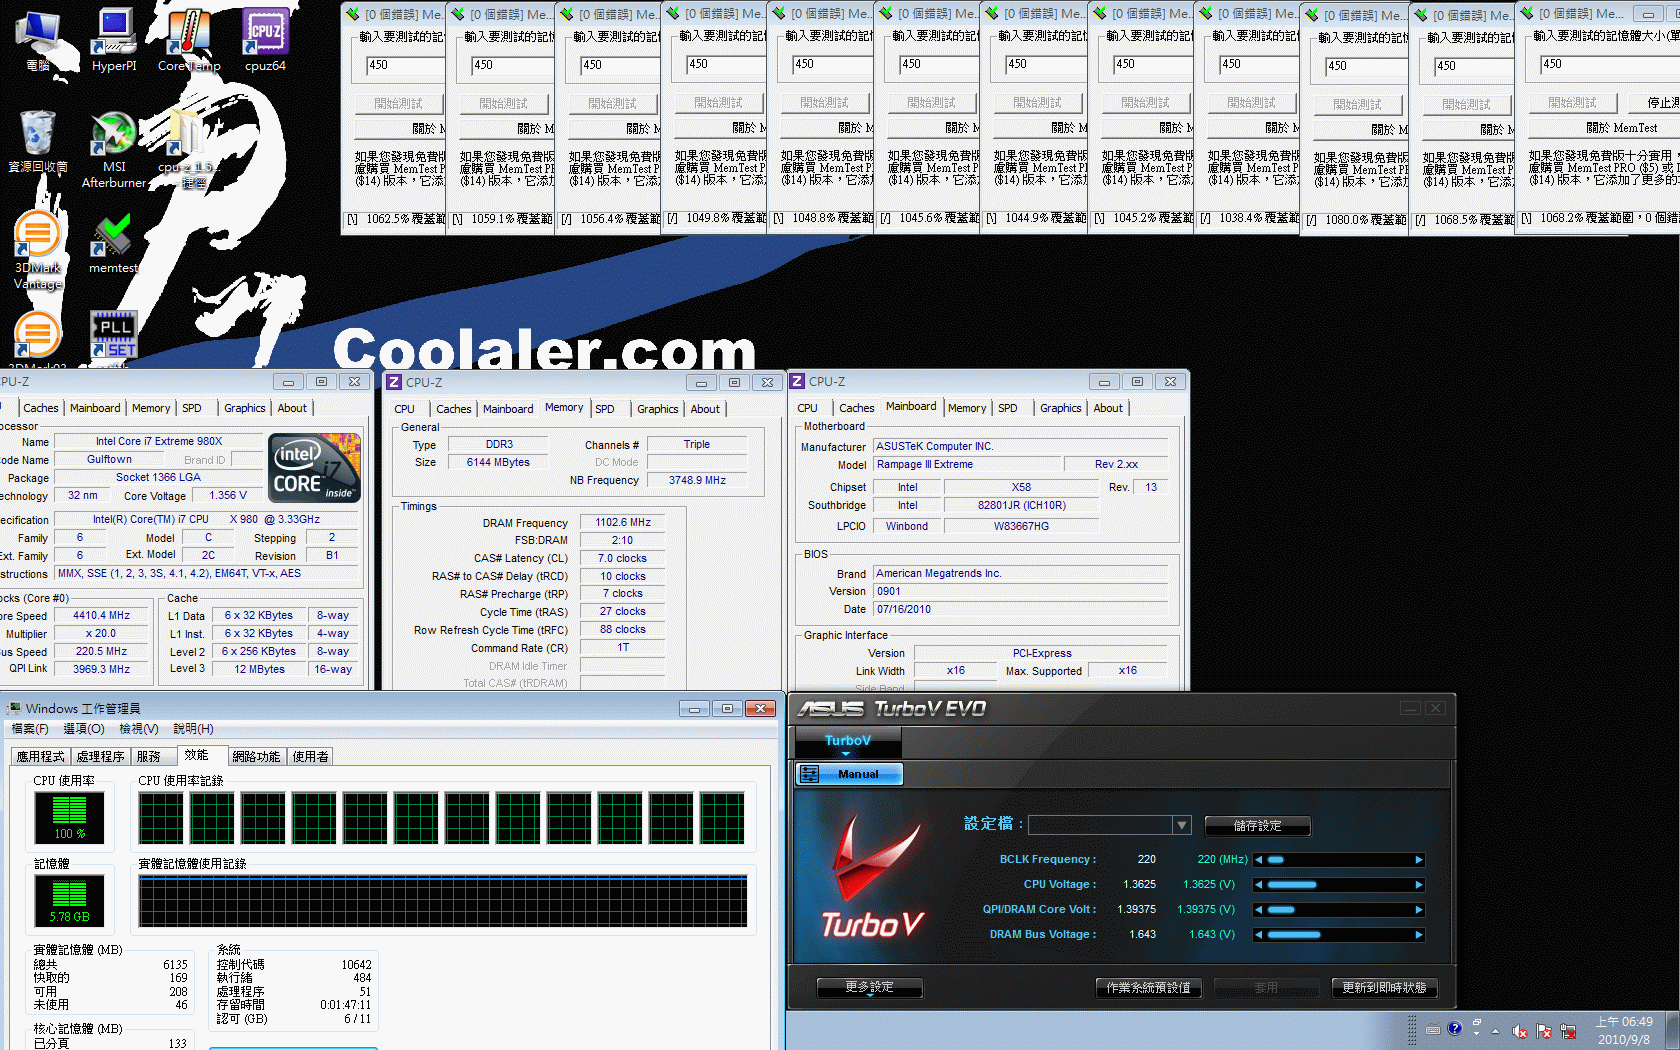This screenshot has width=1680, height=1050.
Task: Open the 選項(O) menu in Task Manager
Action: [x=84, y=729]
